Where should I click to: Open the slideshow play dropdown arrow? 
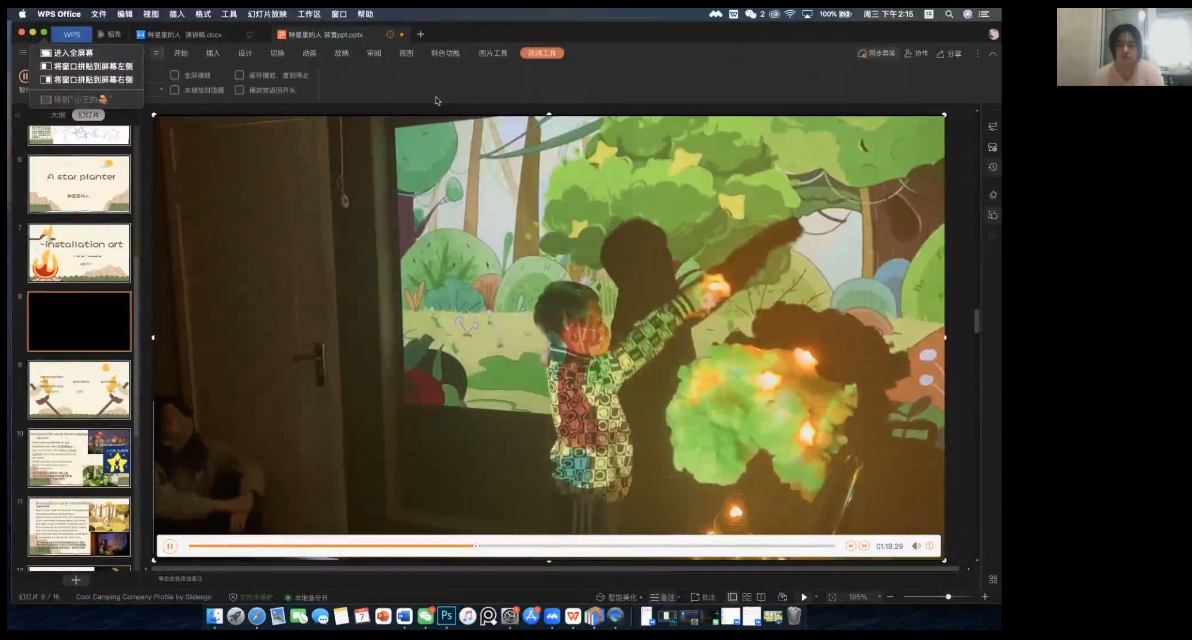pyautogui.click(x=816, y=597)
